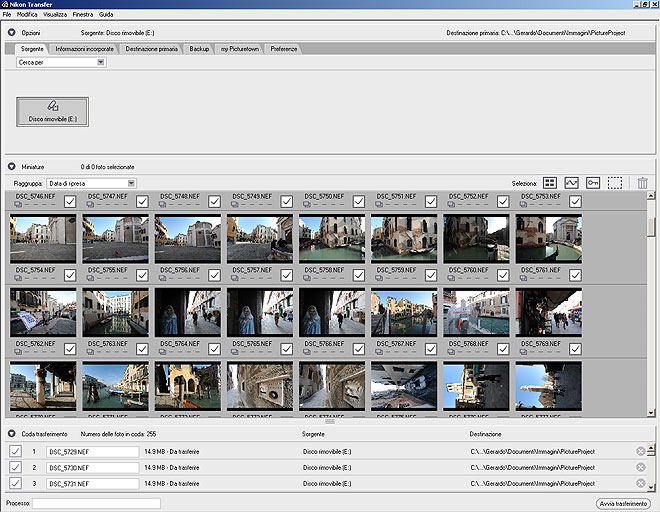Switch to the Destinazione primaria tab
This screenshot has height=512, width=660.
152,49
